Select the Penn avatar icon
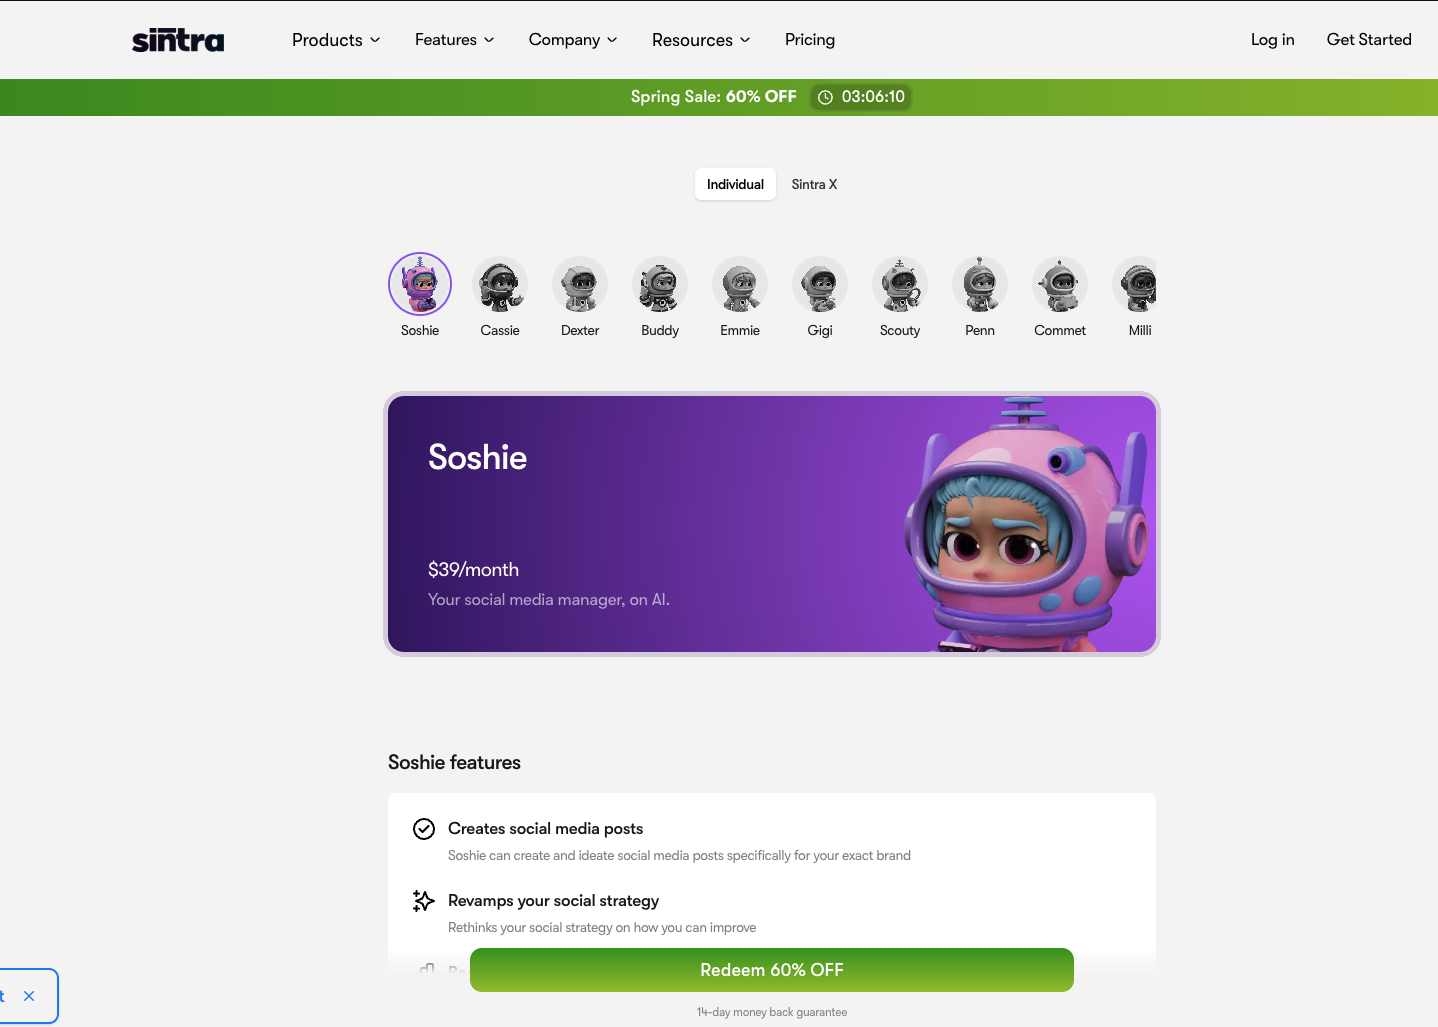 coord(980,284)
